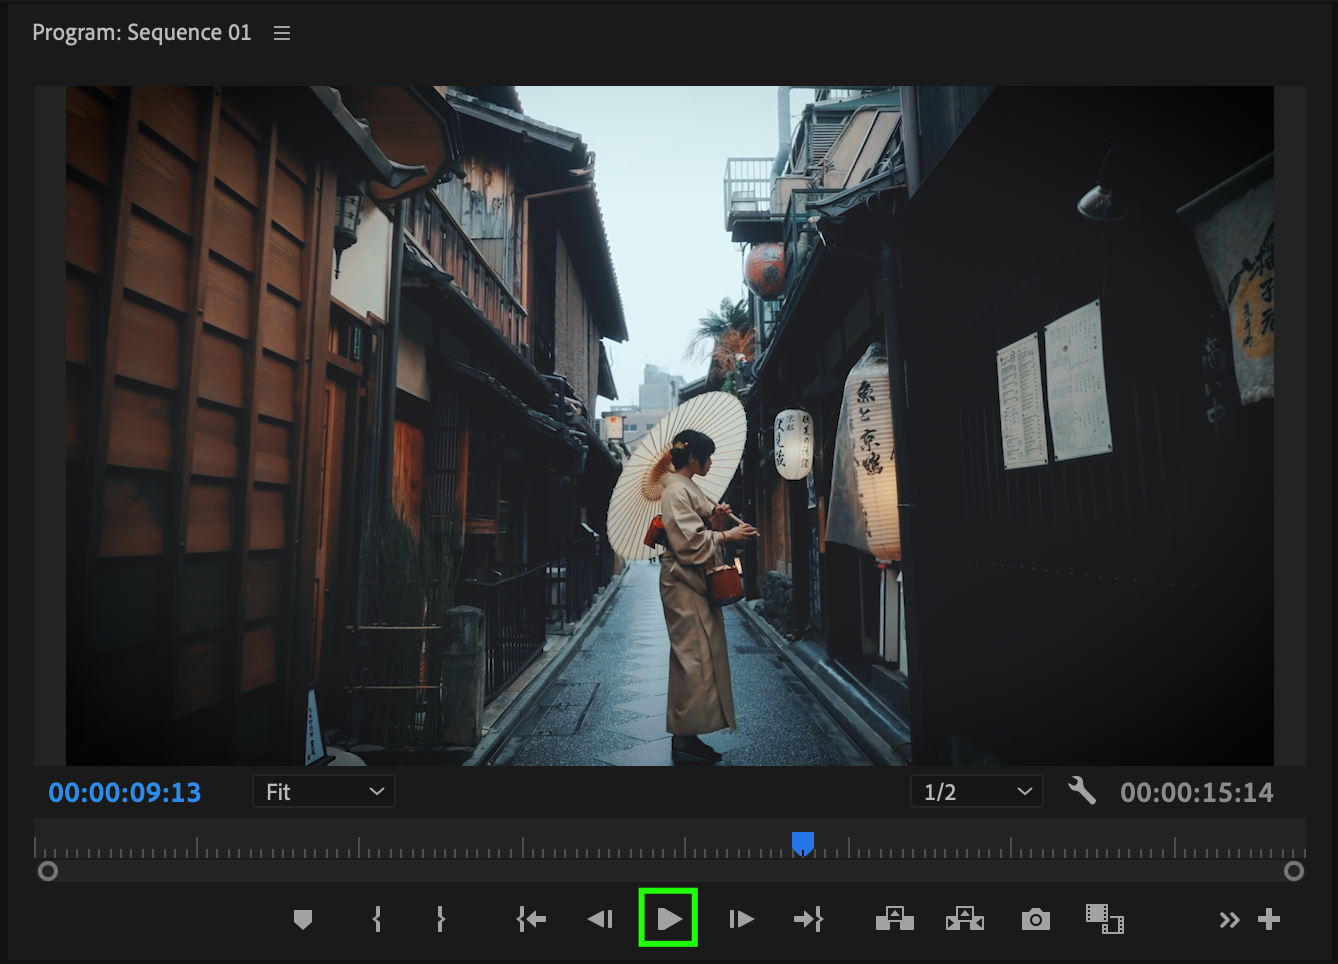The image size is (1338, 964).
Task: Open the Button Editor plus icon
Action: (1269, 919)
